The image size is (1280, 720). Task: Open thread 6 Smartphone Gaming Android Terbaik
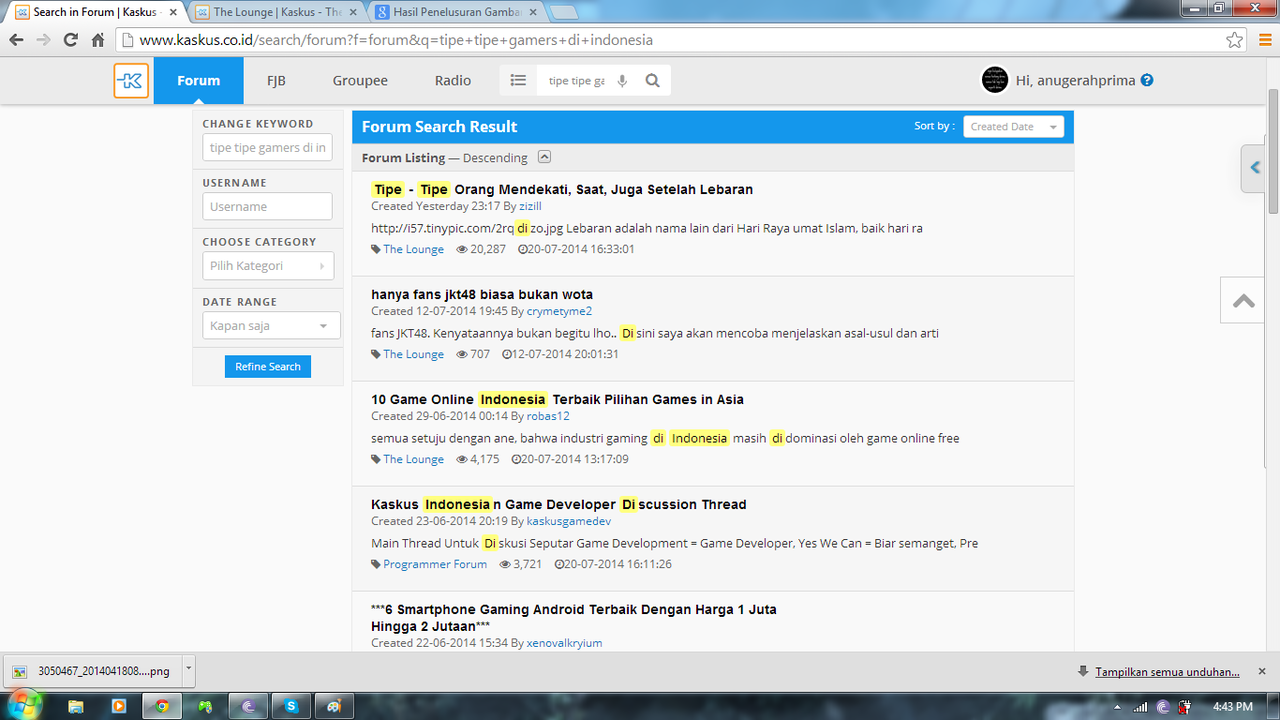click(574, 618)
